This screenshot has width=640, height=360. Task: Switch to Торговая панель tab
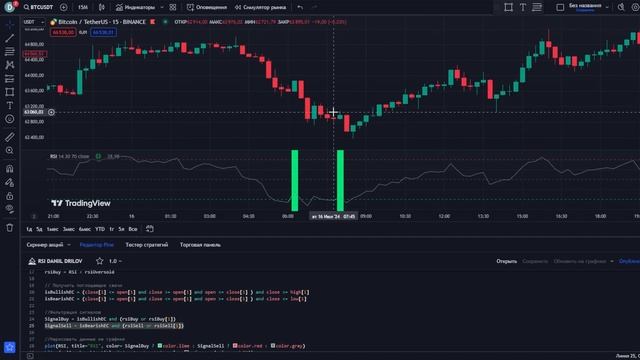click(200, 245)
